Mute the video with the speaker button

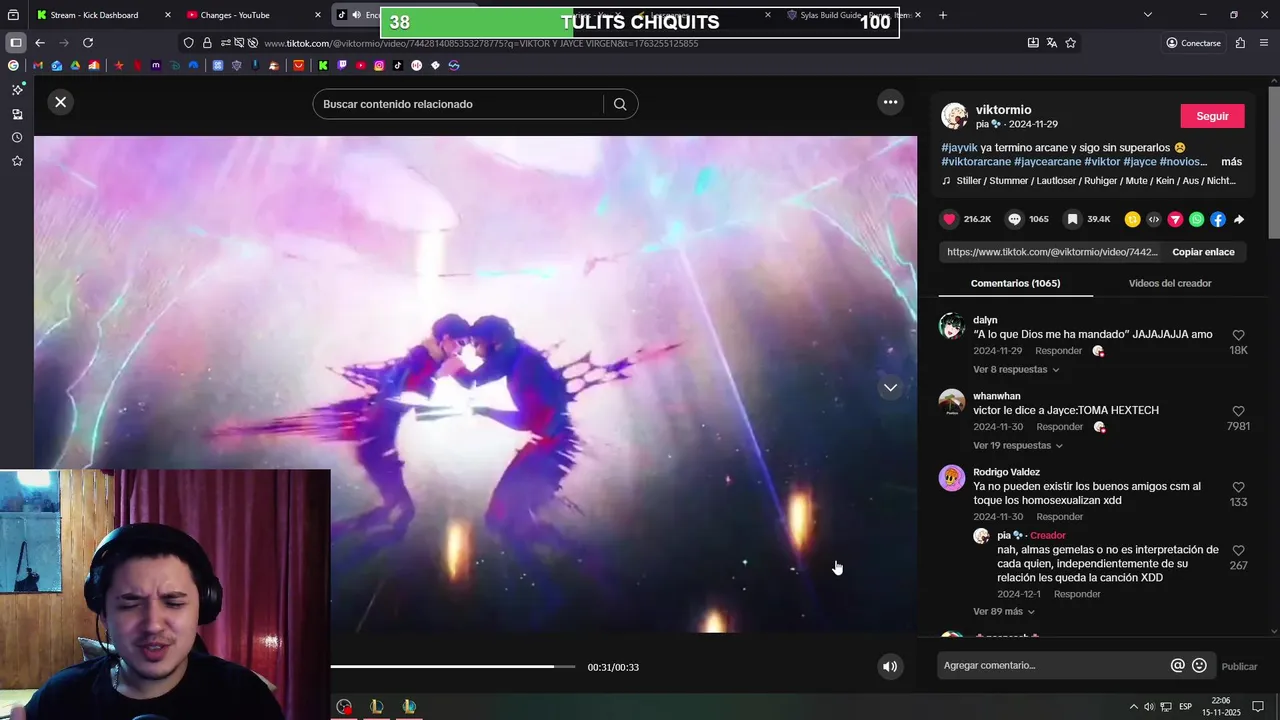[890, 667]
